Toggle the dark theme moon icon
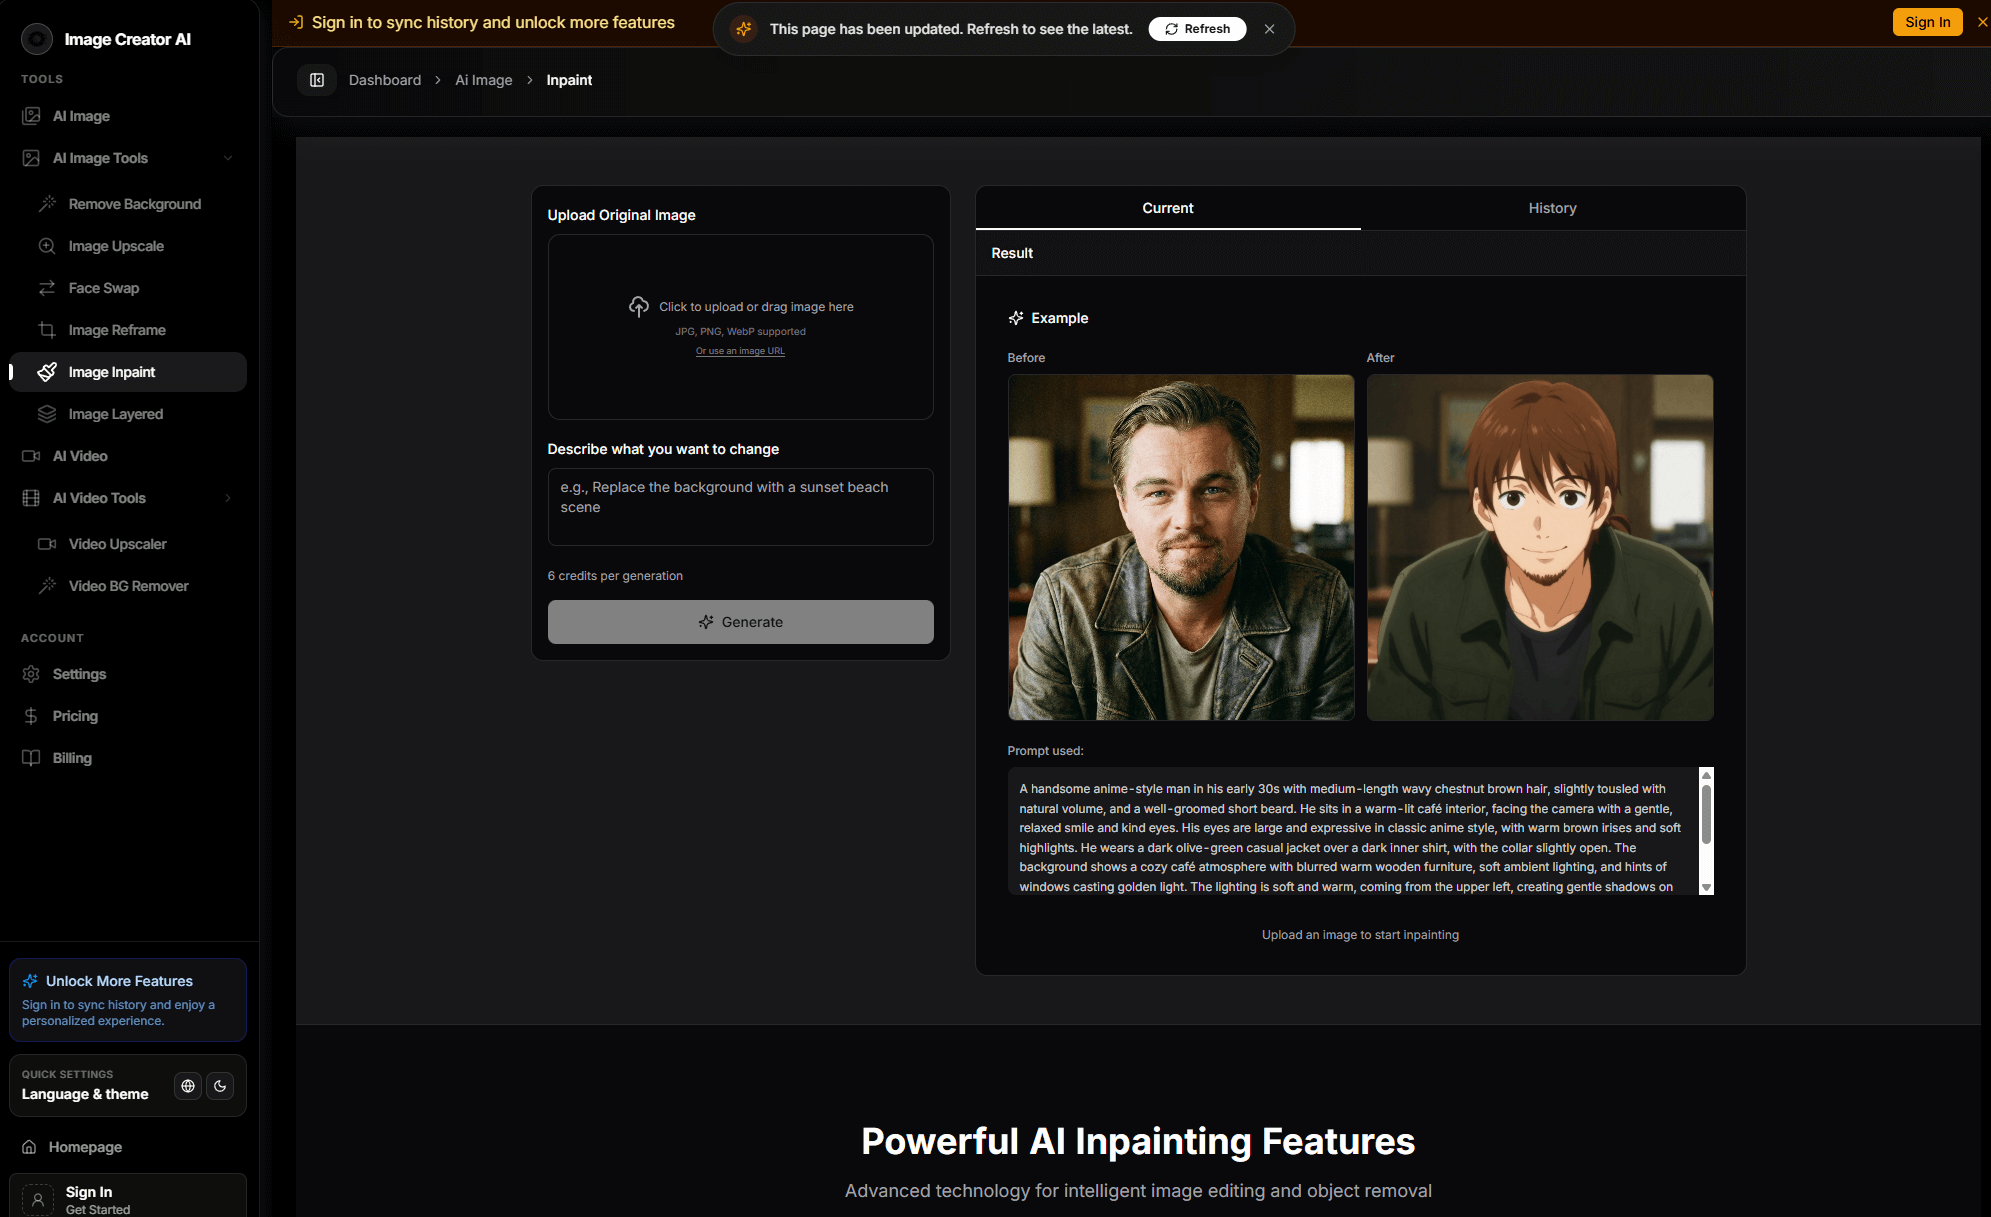 pyautogui.click(x=220, y=1086)
